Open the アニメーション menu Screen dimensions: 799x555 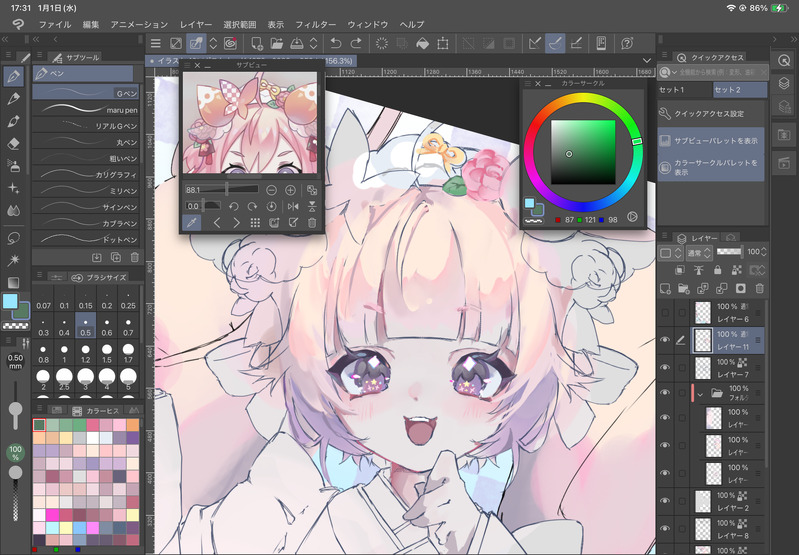(139, 24)
